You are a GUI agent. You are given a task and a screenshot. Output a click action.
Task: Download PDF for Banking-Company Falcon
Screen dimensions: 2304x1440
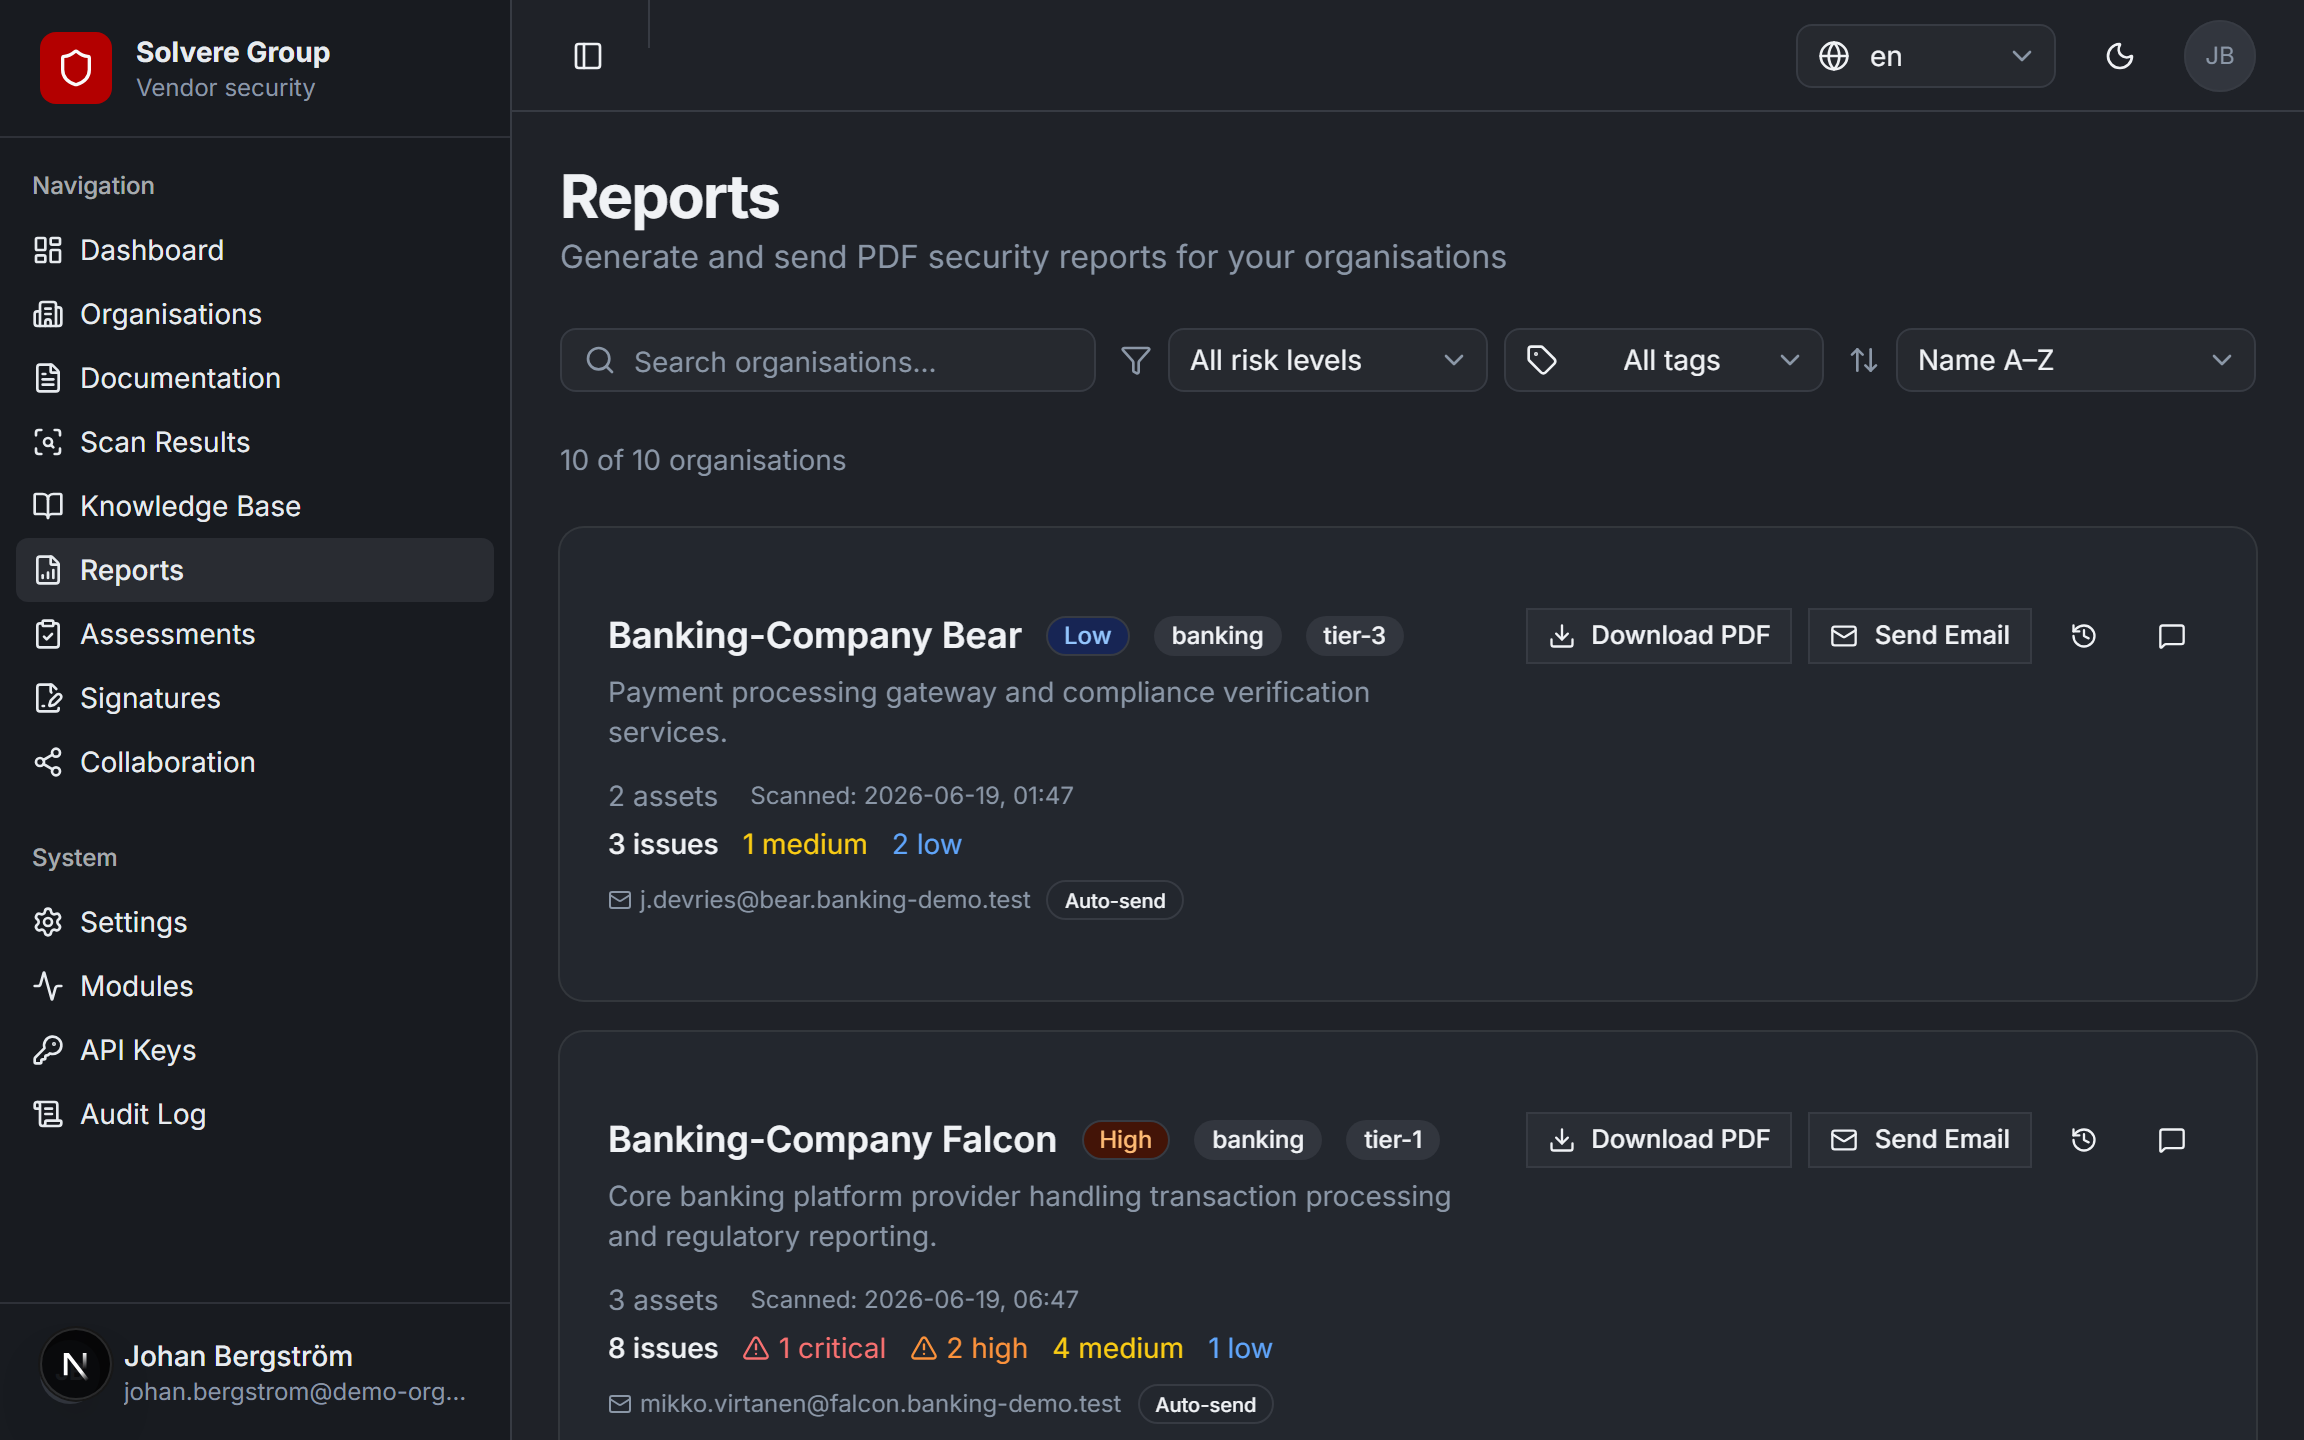coord(1659,1140)
